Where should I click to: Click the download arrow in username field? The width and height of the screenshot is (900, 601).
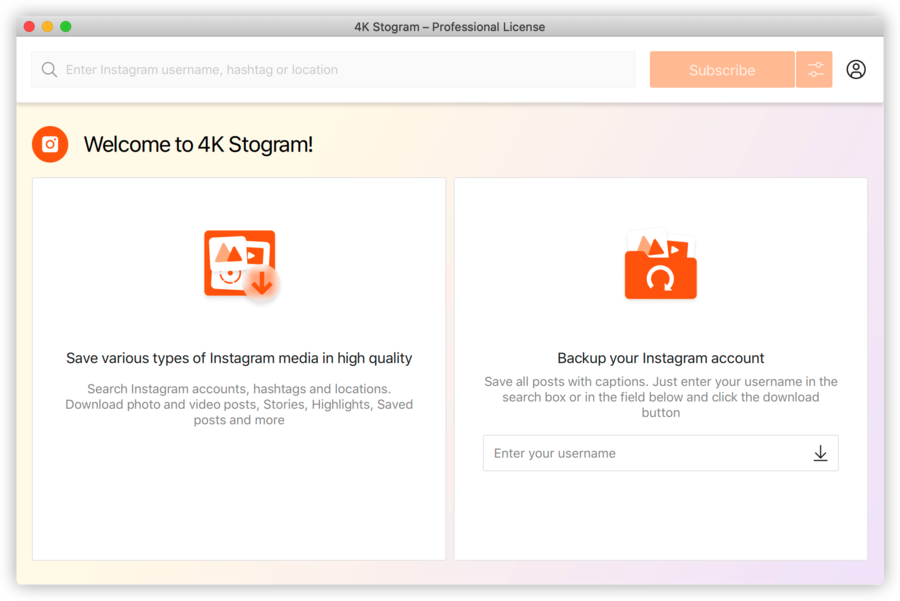820,453
